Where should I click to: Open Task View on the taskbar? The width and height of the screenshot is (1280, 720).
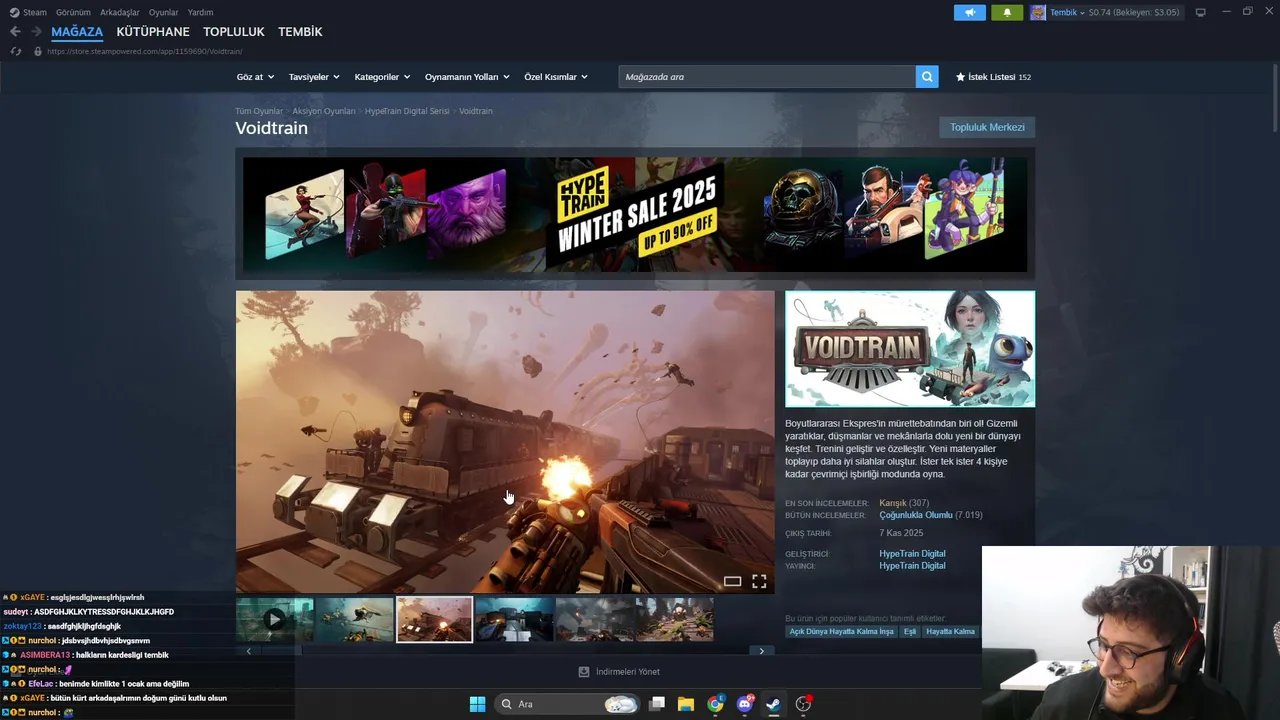click(x=657, y=704)
